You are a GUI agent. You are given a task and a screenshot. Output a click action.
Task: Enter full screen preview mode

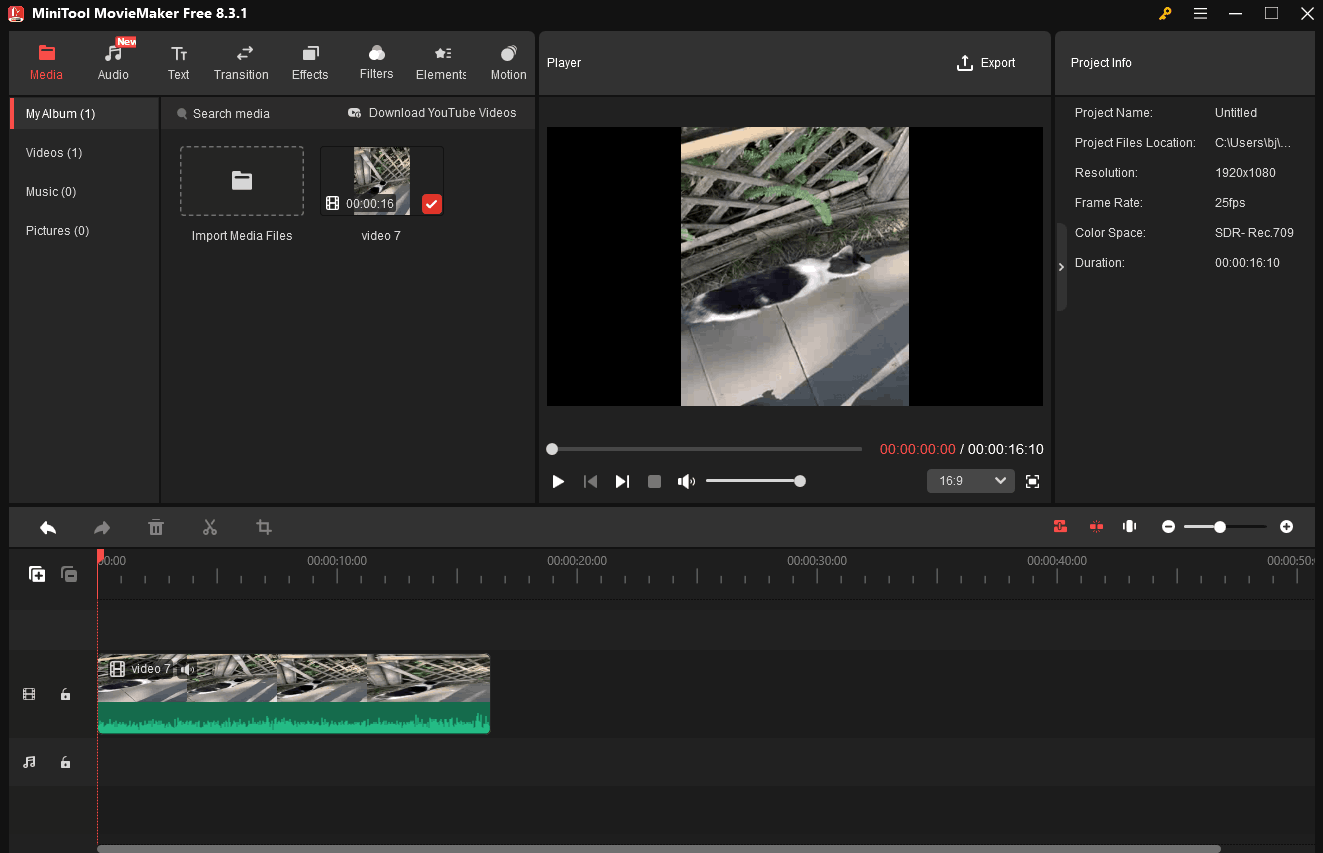1033,481
